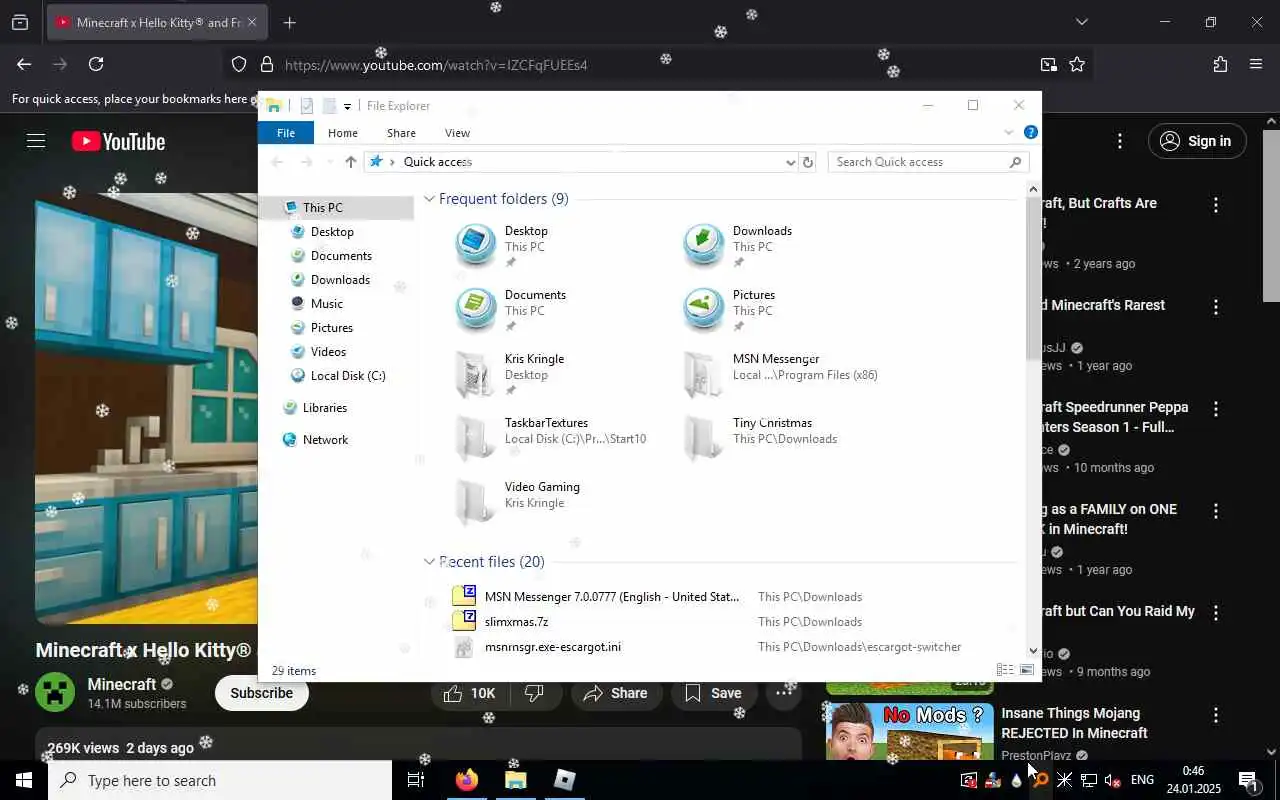Open File Explorer help icon
This screenshot has height=800, width=1280.
pyautogui.click(x=1031, y=132)
